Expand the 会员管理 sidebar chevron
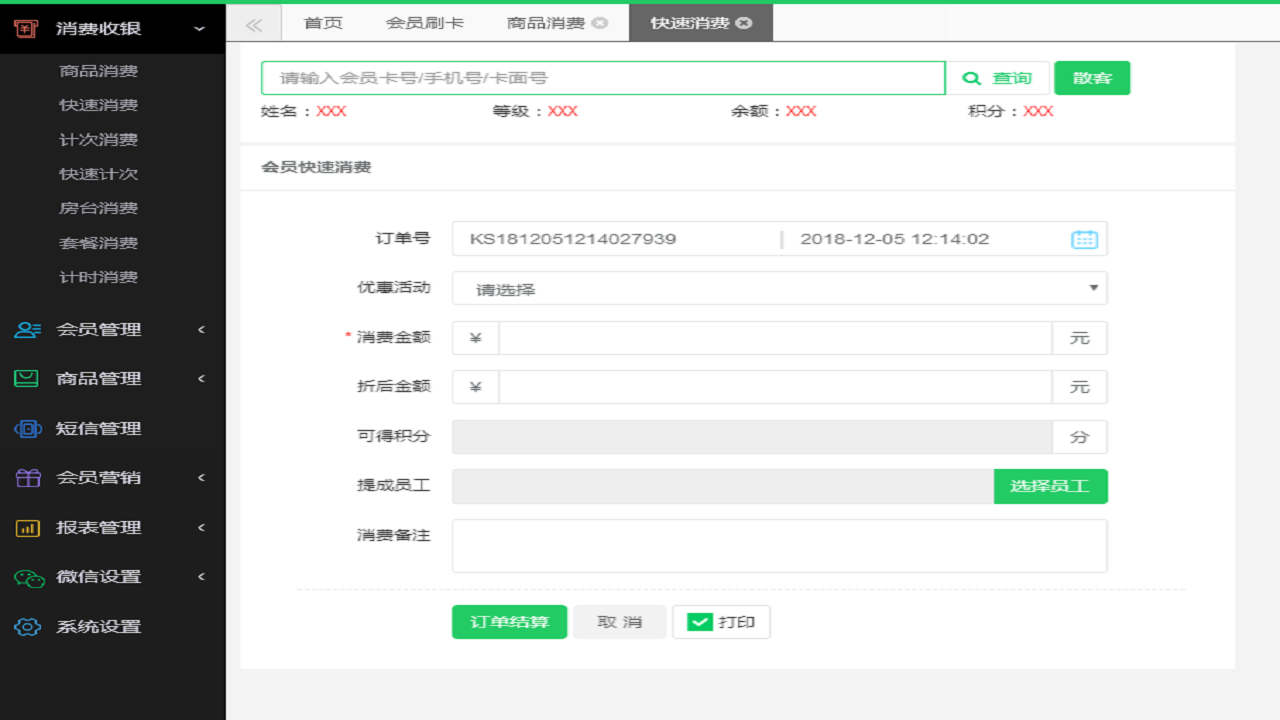1280x720 pixels. click(x=199, y=329)
